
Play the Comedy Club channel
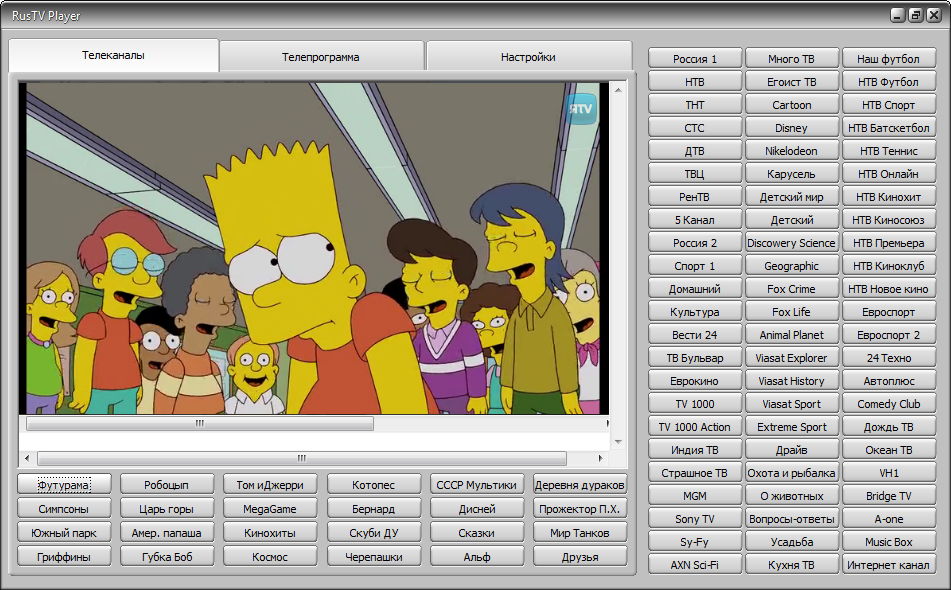(889, 404)
